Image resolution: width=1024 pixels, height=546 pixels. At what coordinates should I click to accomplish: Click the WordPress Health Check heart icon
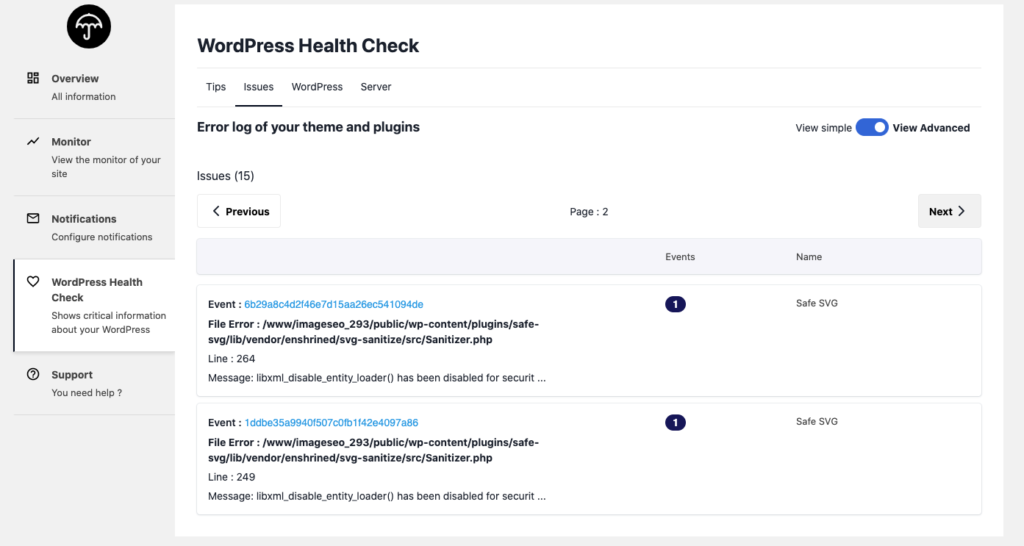tap(33, 281)
